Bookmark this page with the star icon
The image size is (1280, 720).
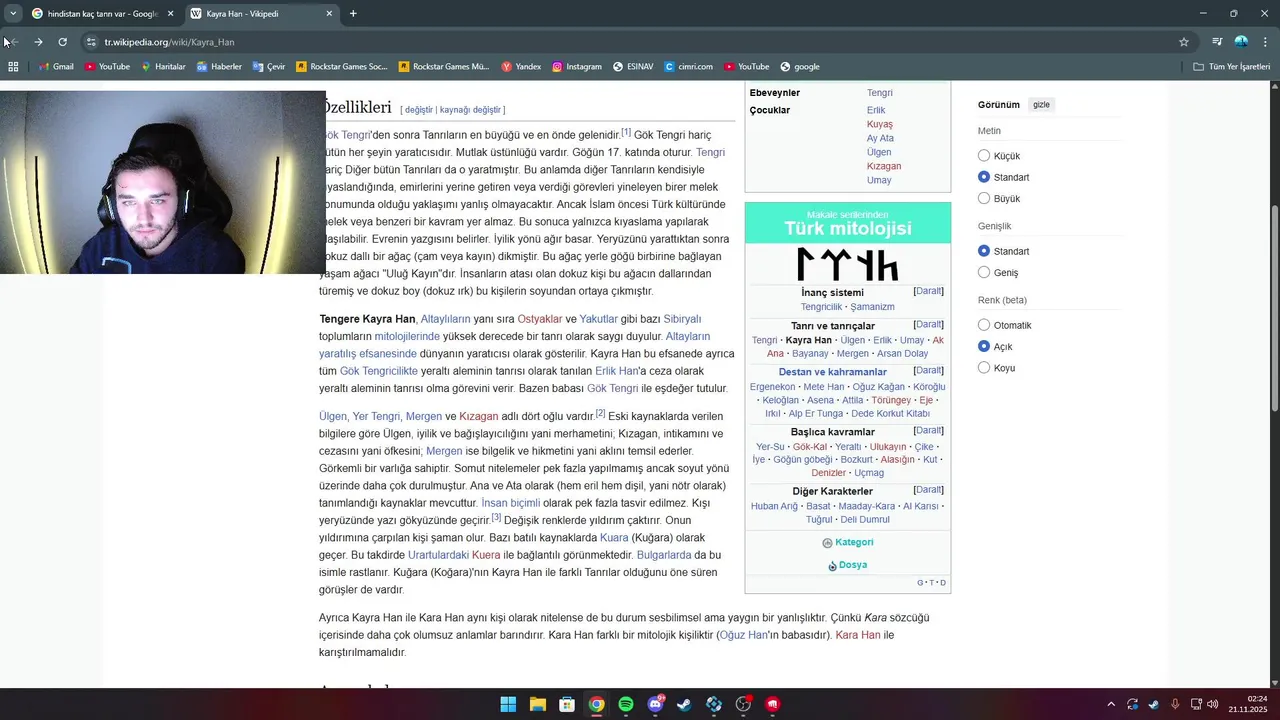tap(1184, 42)
